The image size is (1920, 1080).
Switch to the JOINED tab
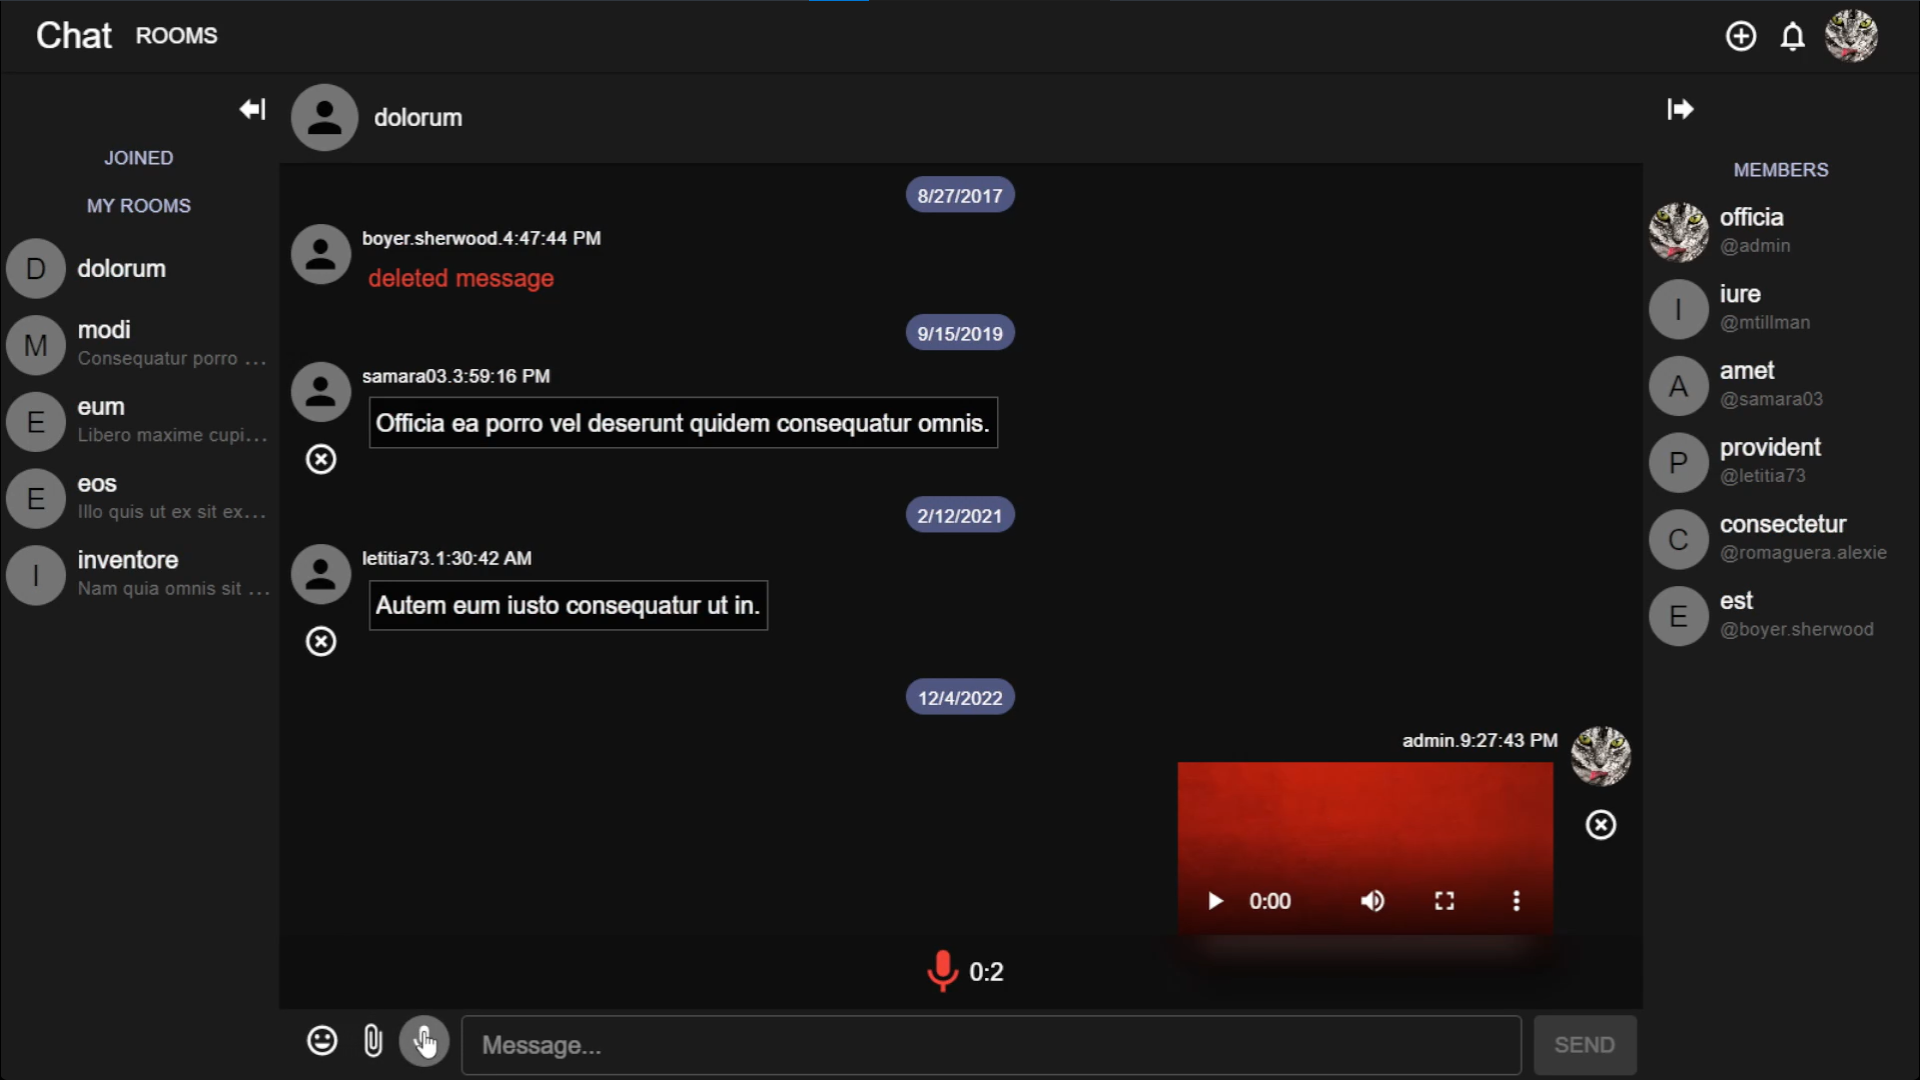tap(139, 158)
